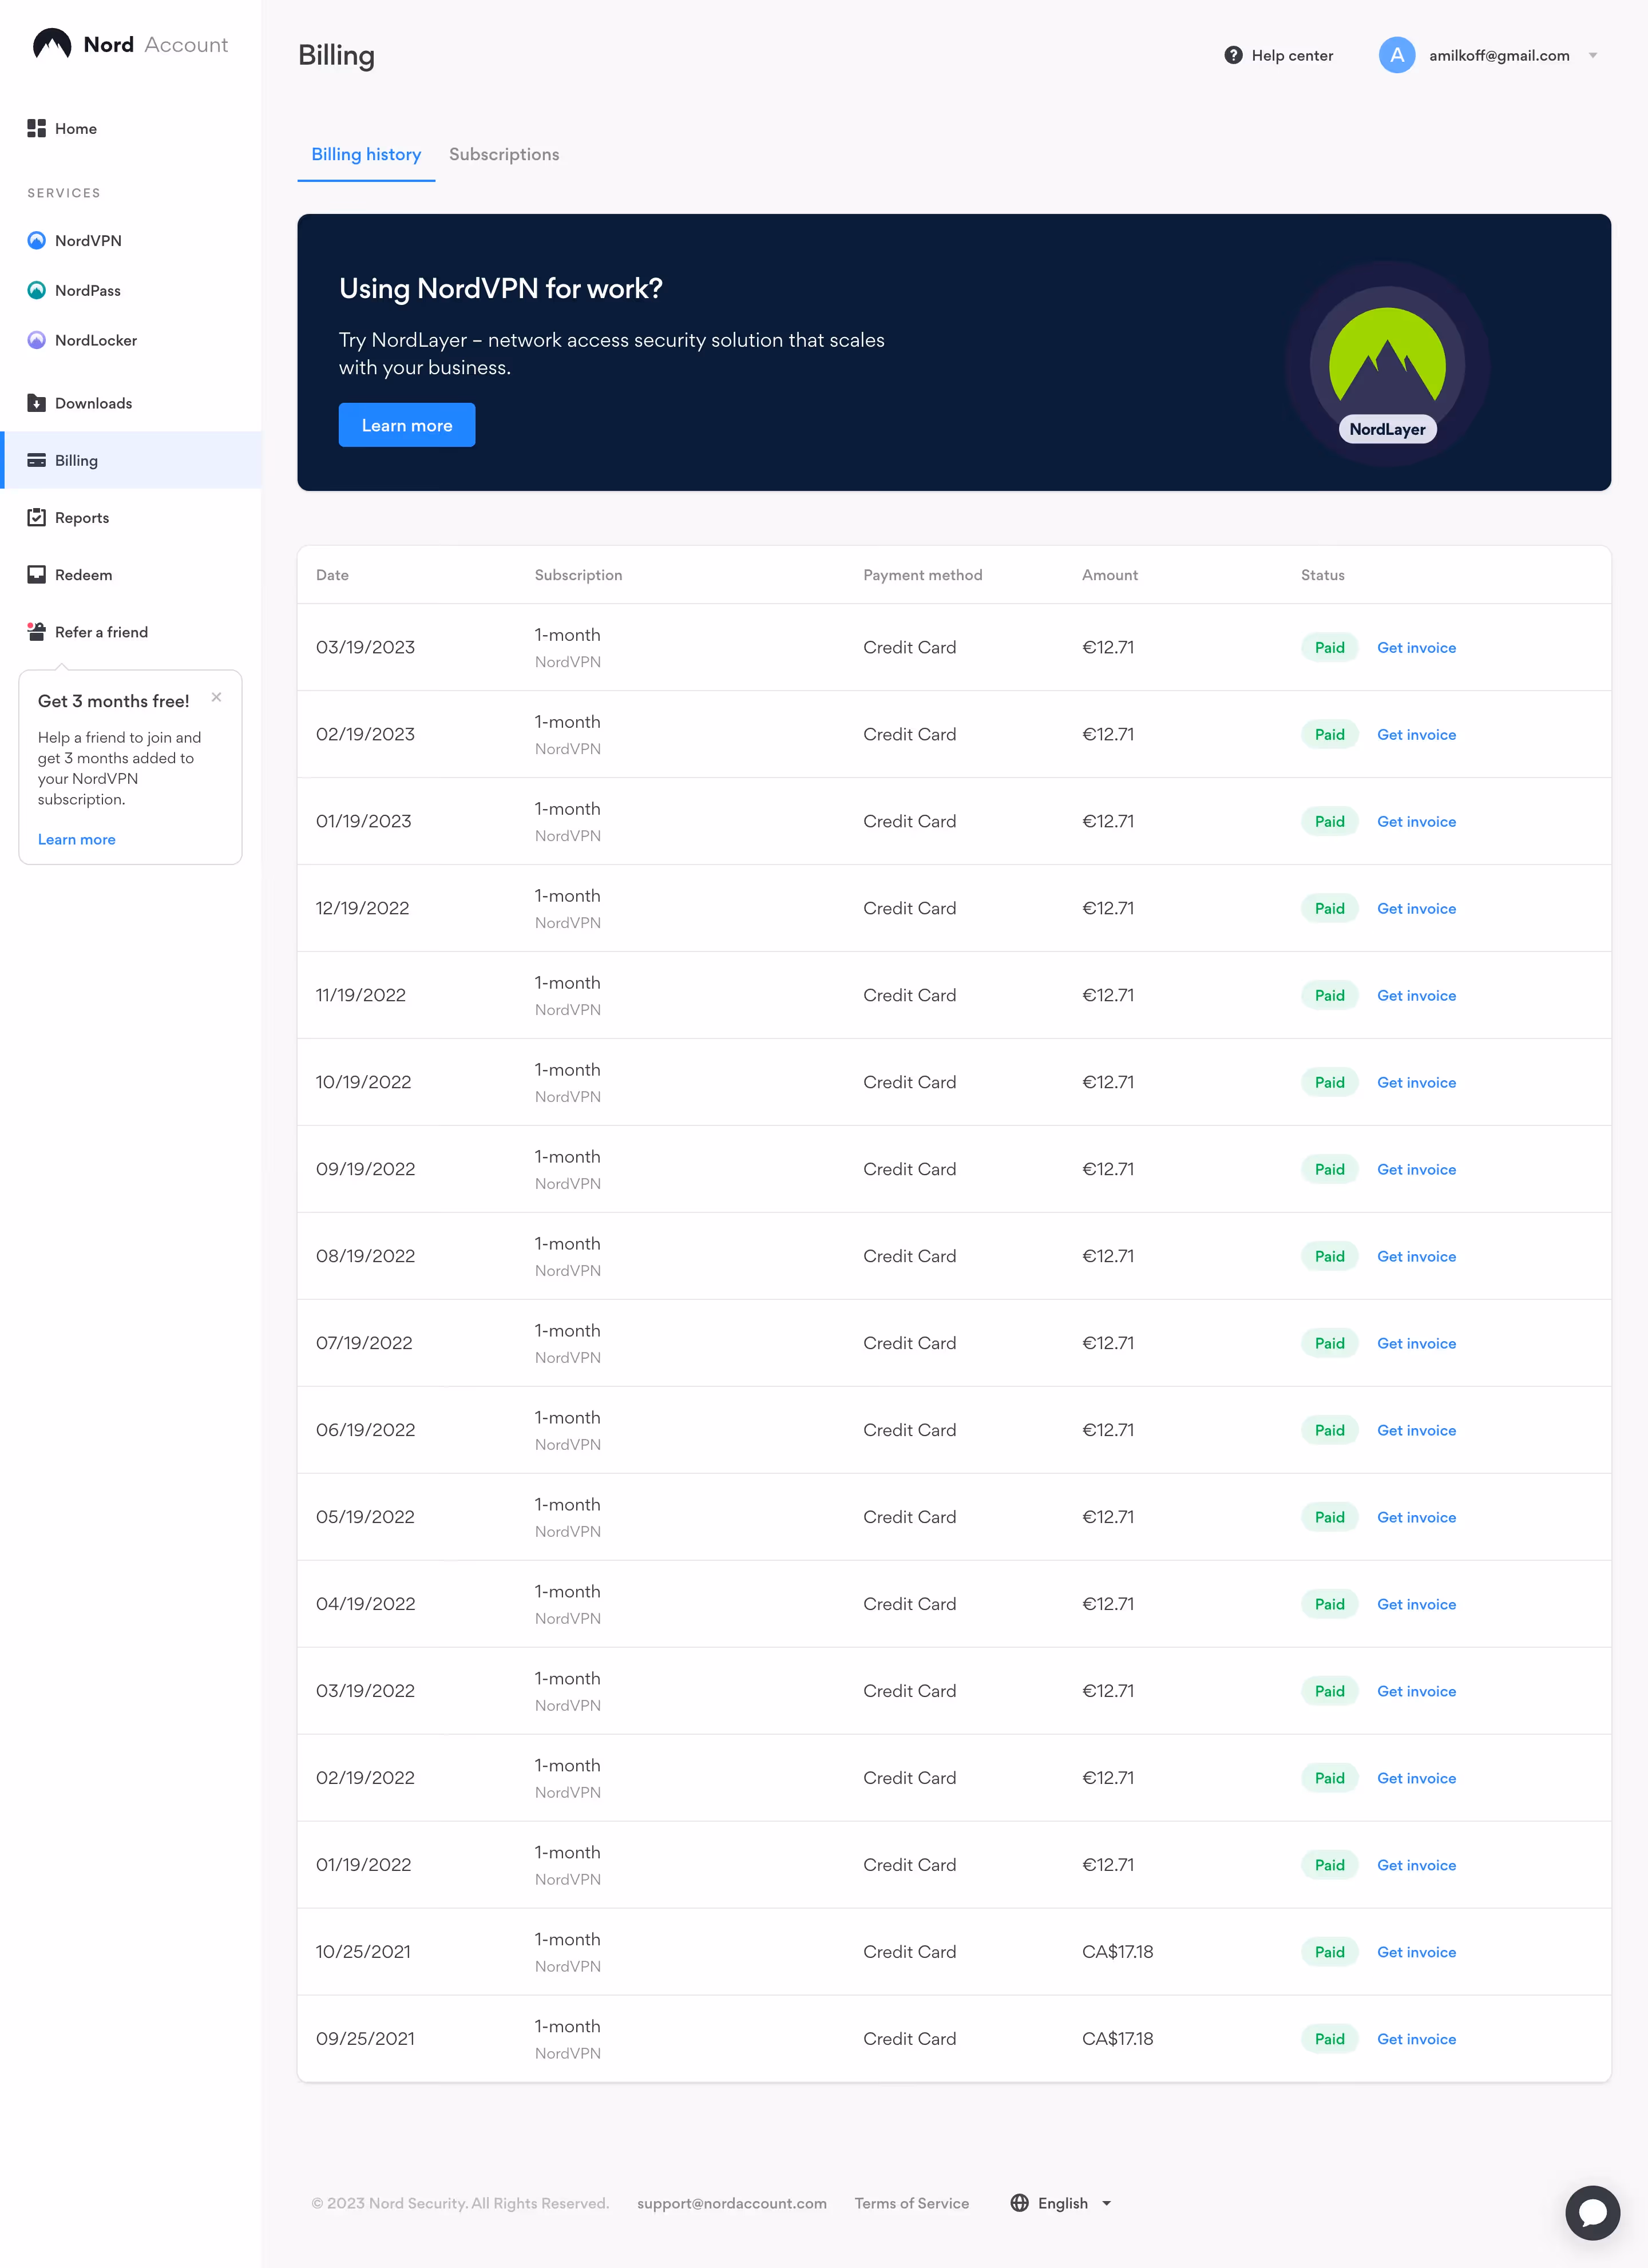
Task: Open the Help center
Action: (x=1278, y=55)
